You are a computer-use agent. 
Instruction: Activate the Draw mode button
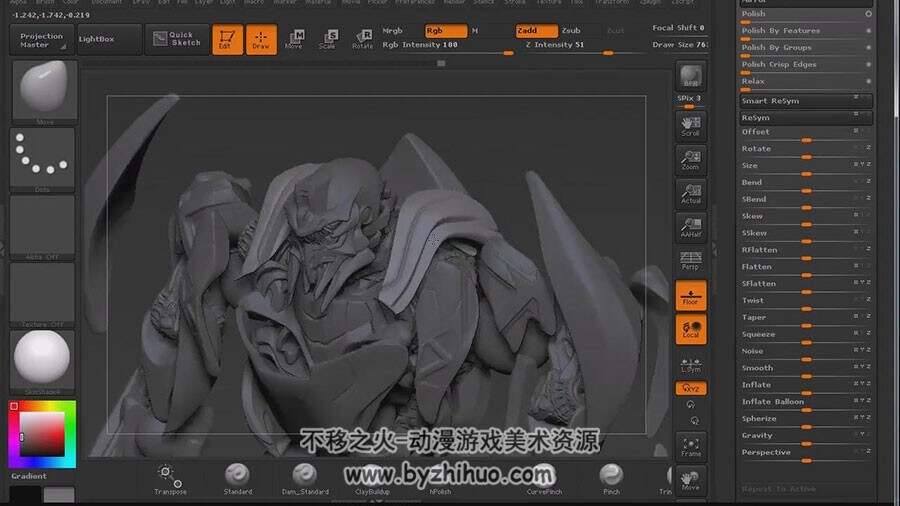(261, 40)
